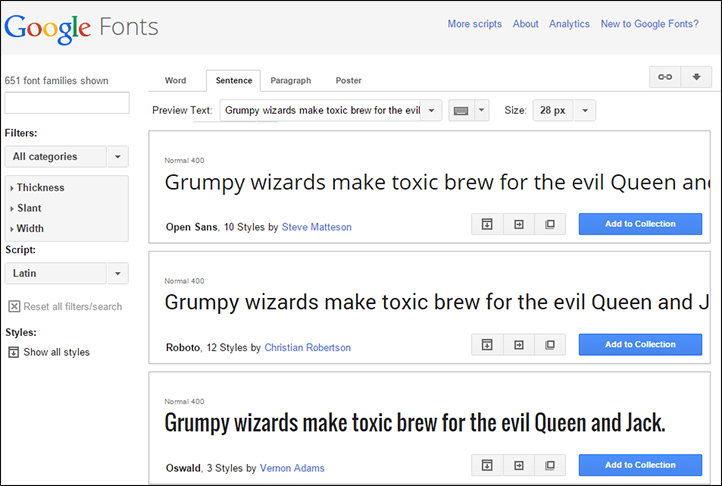Click the Google Fonts logo
Screen dimensions: 722x486
tap(82, 28)
